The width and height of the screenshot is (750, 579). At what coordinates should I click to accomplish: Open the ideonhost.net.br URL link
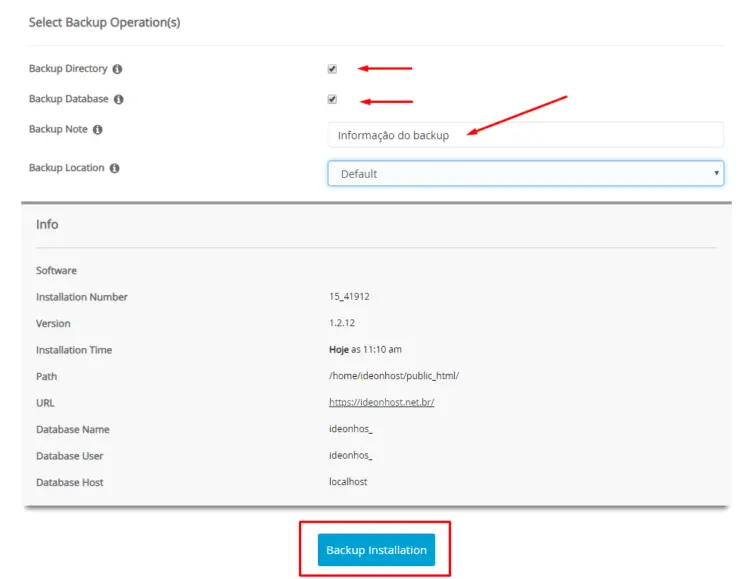pyautogui.click(x=381, y=403)
